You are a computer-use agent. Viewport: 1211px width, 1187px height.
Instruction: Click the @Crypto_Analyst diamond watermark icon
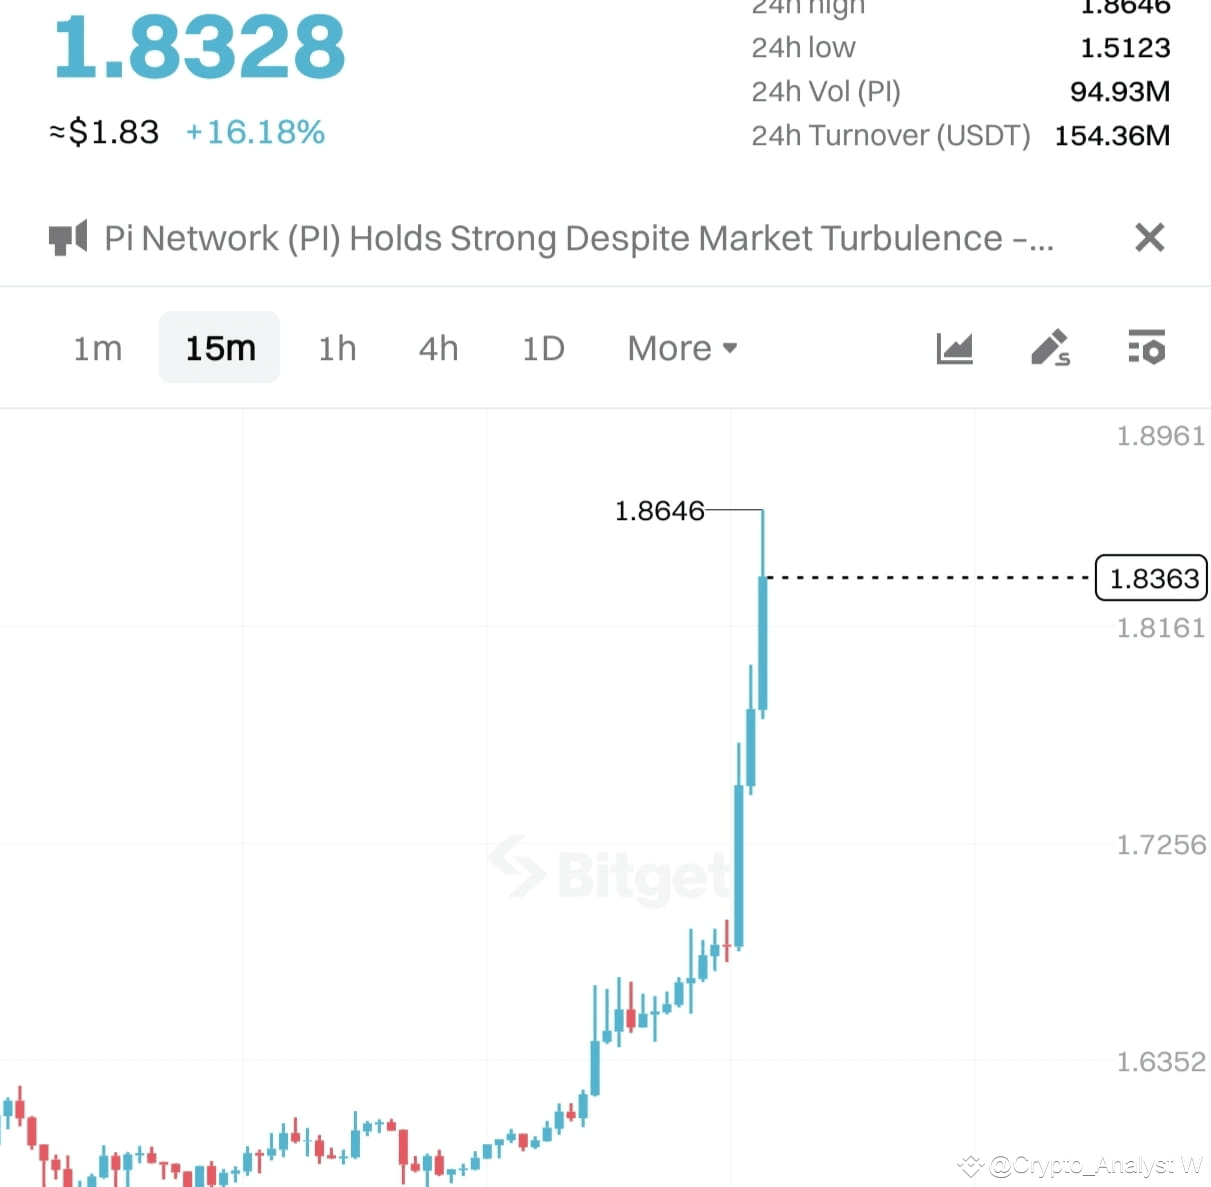click(969, 1165)
